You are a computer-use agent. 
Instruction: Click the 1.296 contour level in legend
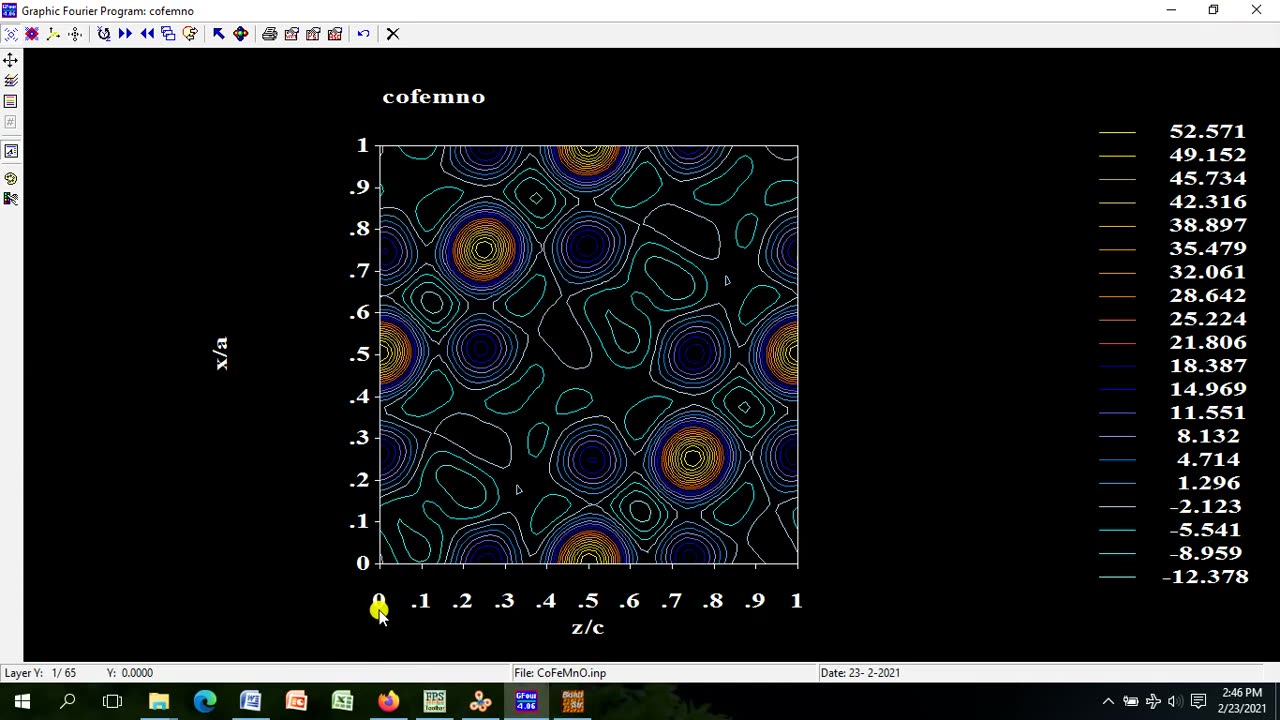tap(1209, 483)
